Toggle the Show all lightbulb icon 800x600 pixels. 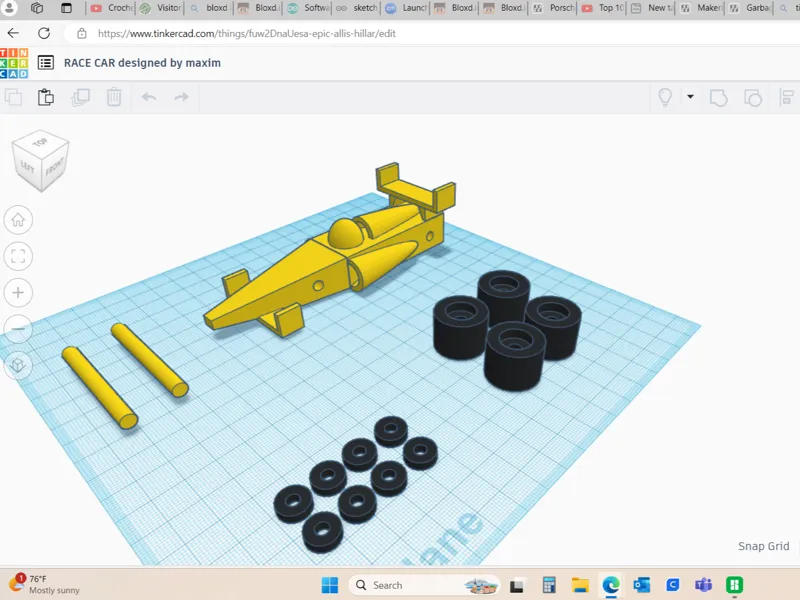665,97
